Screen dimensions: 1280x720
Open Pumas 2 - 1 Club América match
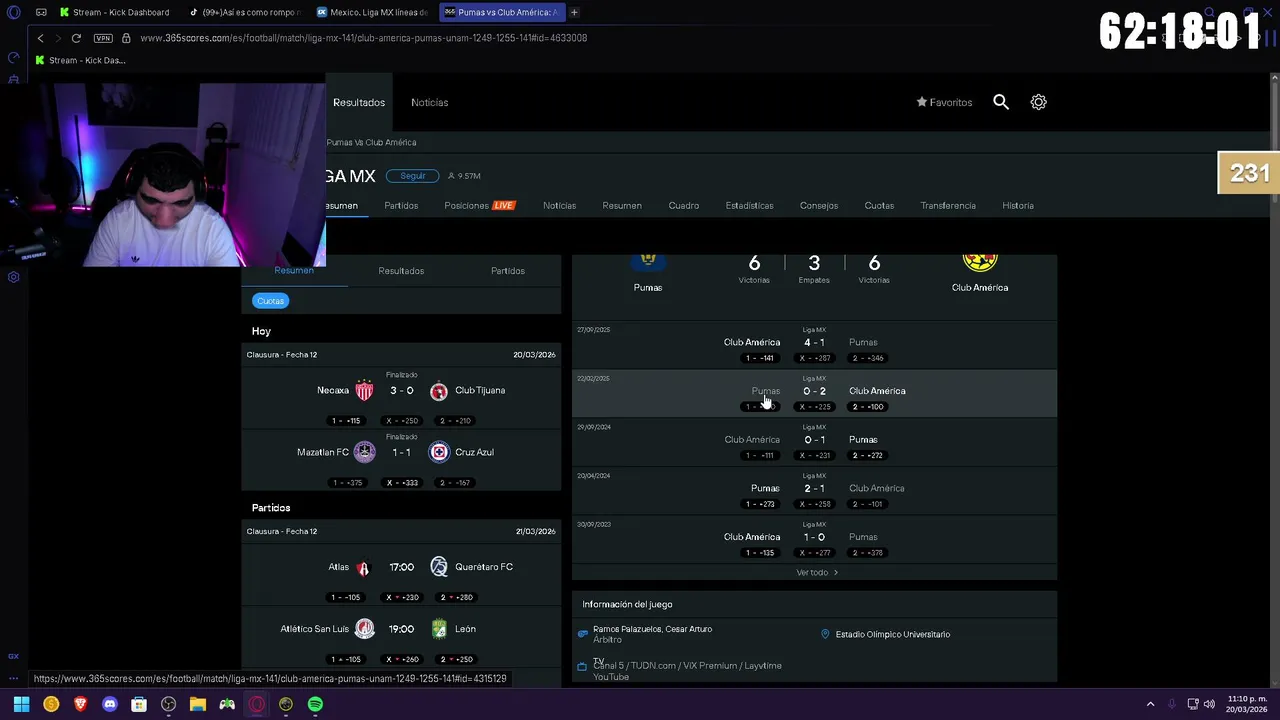814,491
